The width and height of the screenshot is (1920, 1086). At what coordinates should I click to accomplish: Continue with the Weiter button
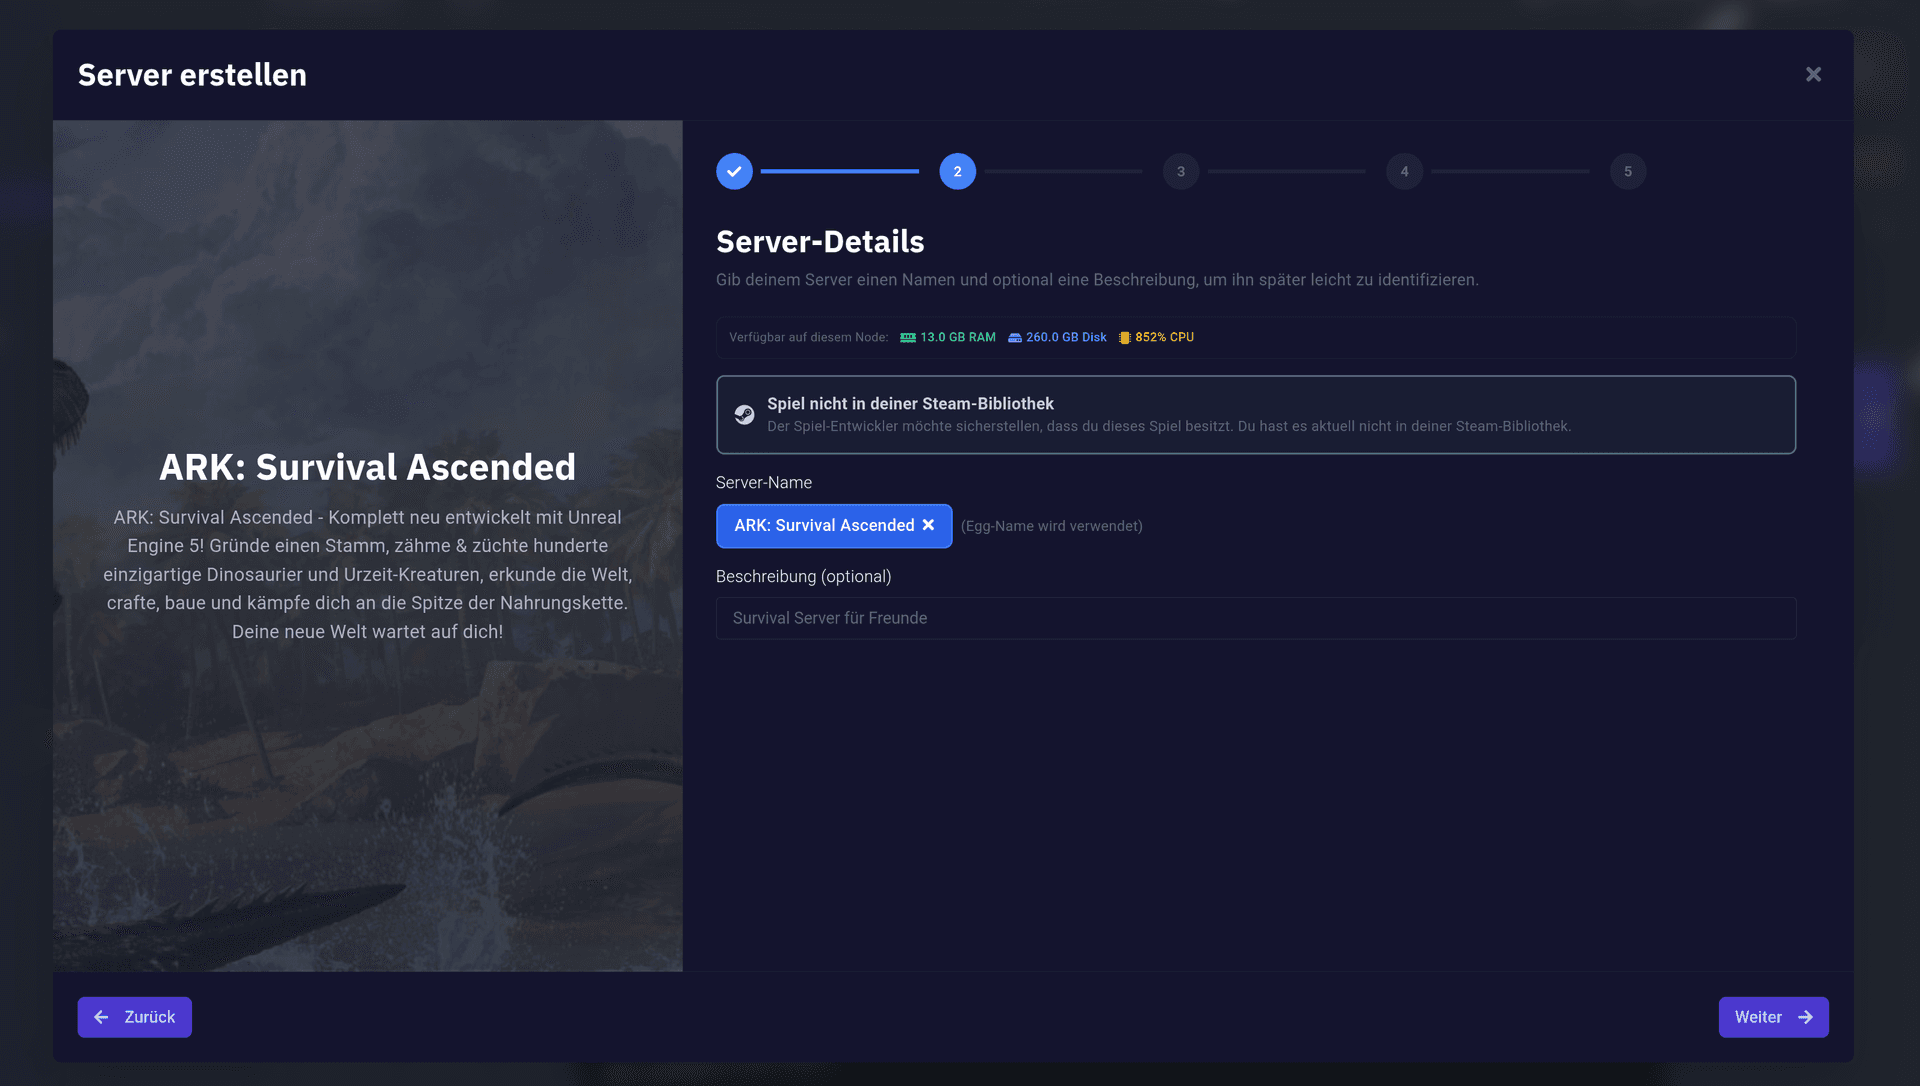click(x=1774, y=1017)
